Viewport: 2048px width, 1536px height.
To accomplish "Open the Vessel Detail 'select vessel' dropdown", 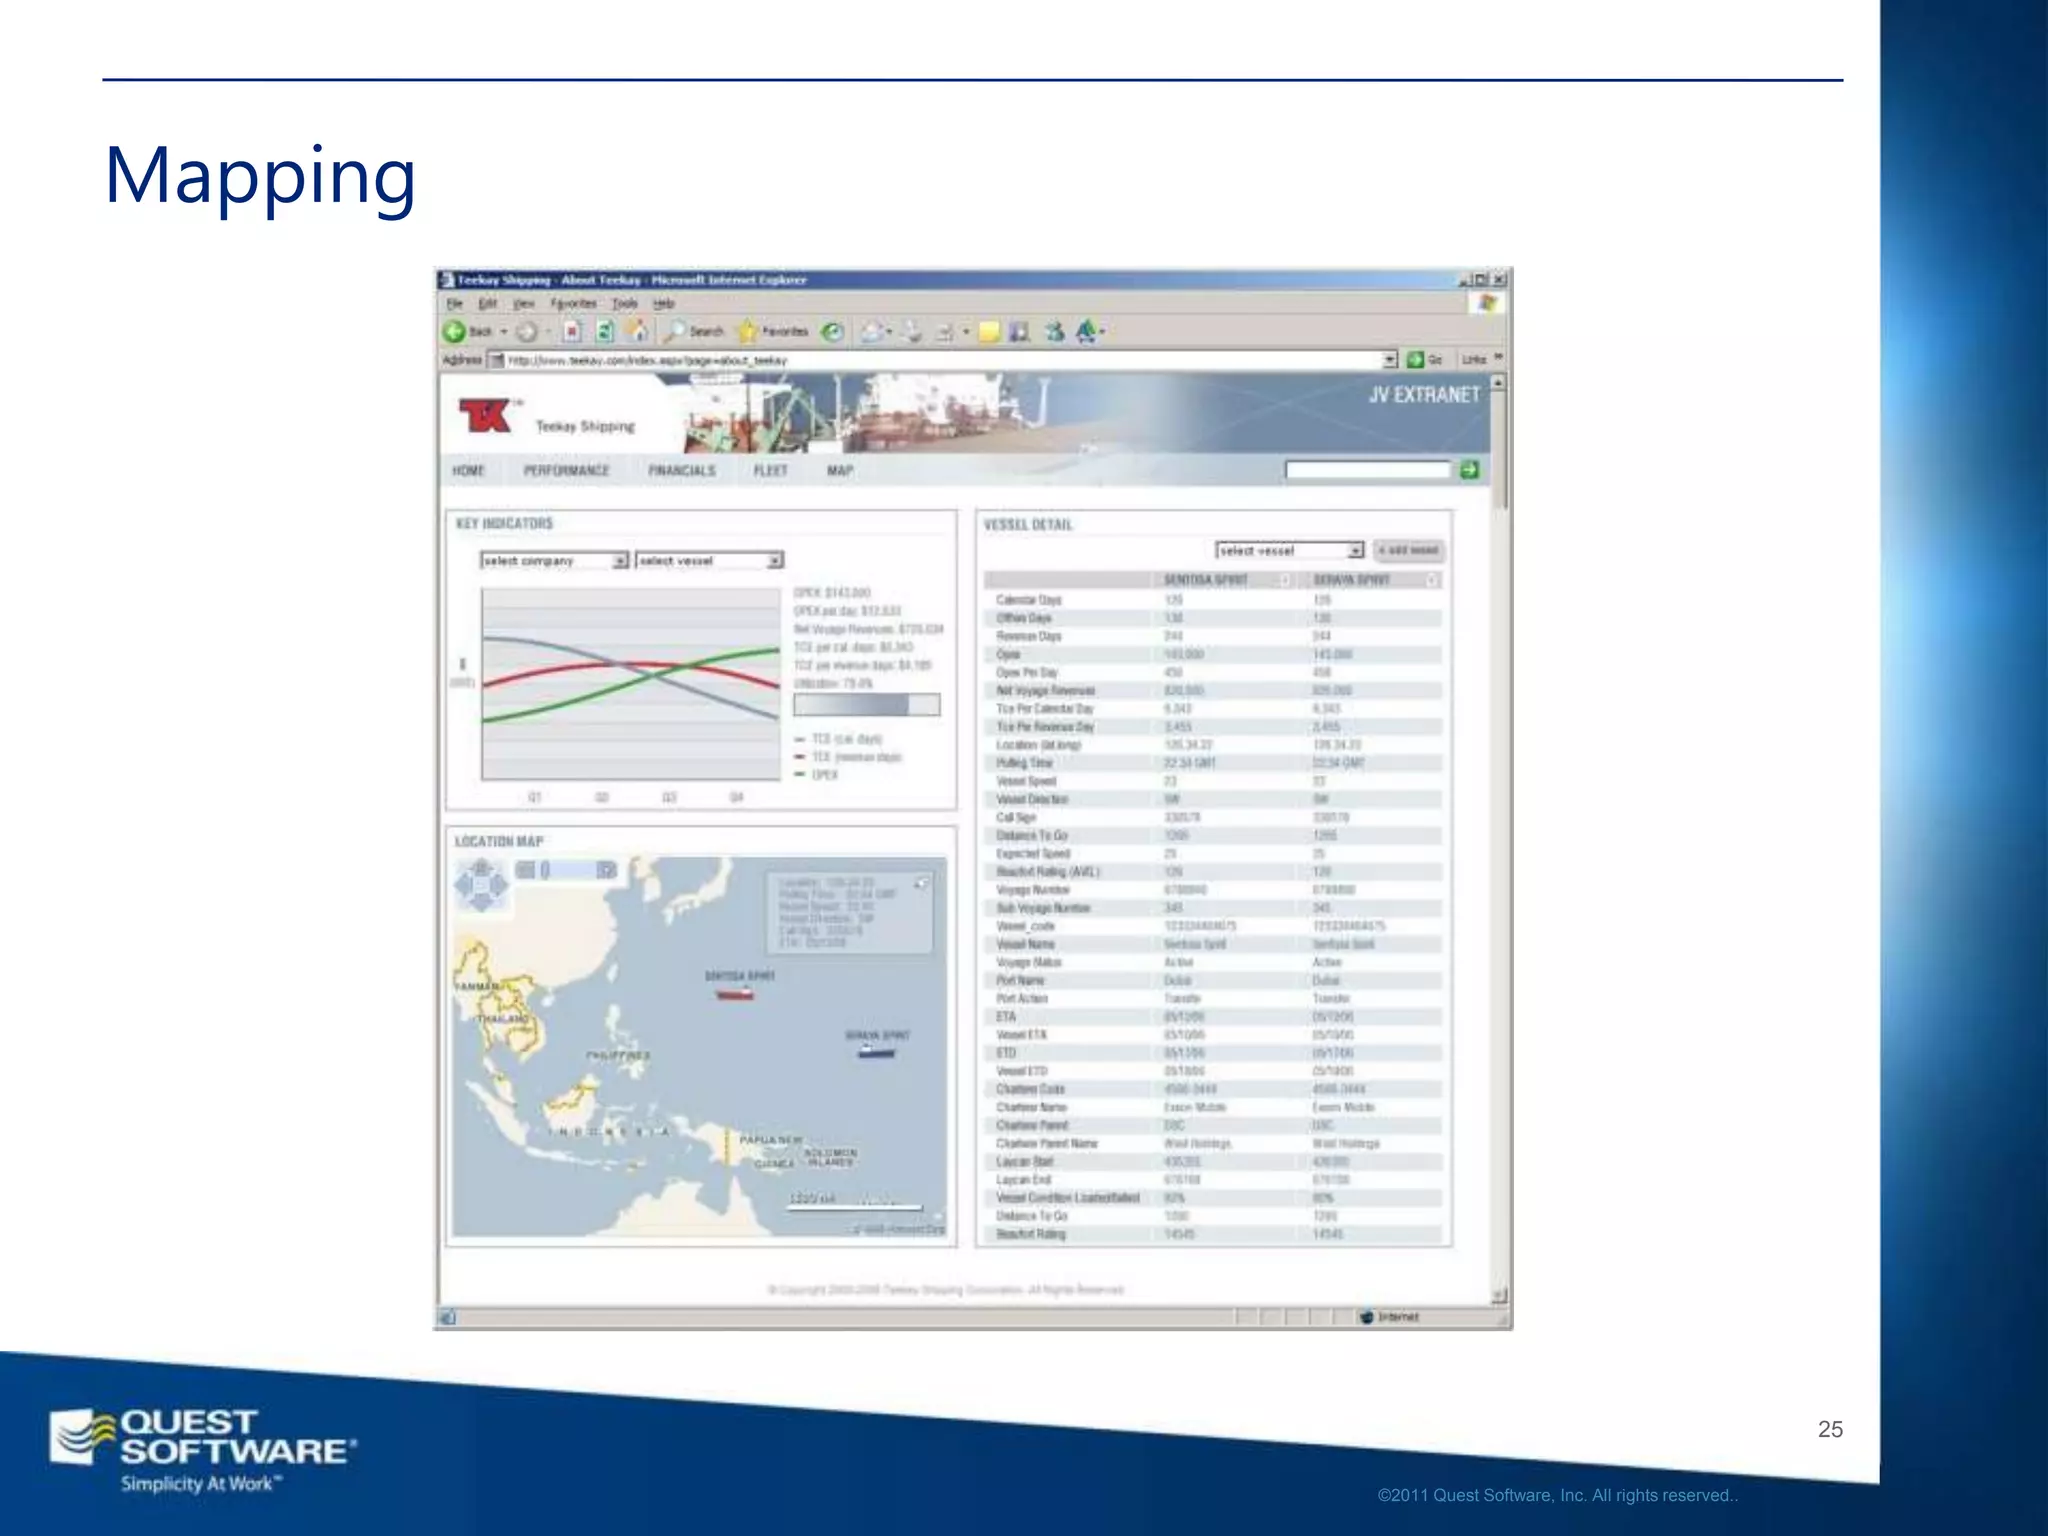I will click(x=1289, y=551).
